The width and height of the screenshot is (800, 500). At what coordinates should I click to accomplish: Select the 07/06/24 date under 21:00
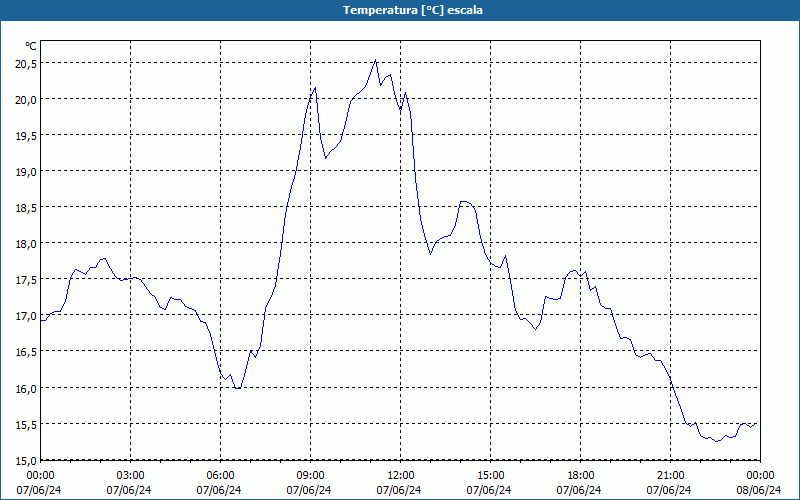pos(669,490)
